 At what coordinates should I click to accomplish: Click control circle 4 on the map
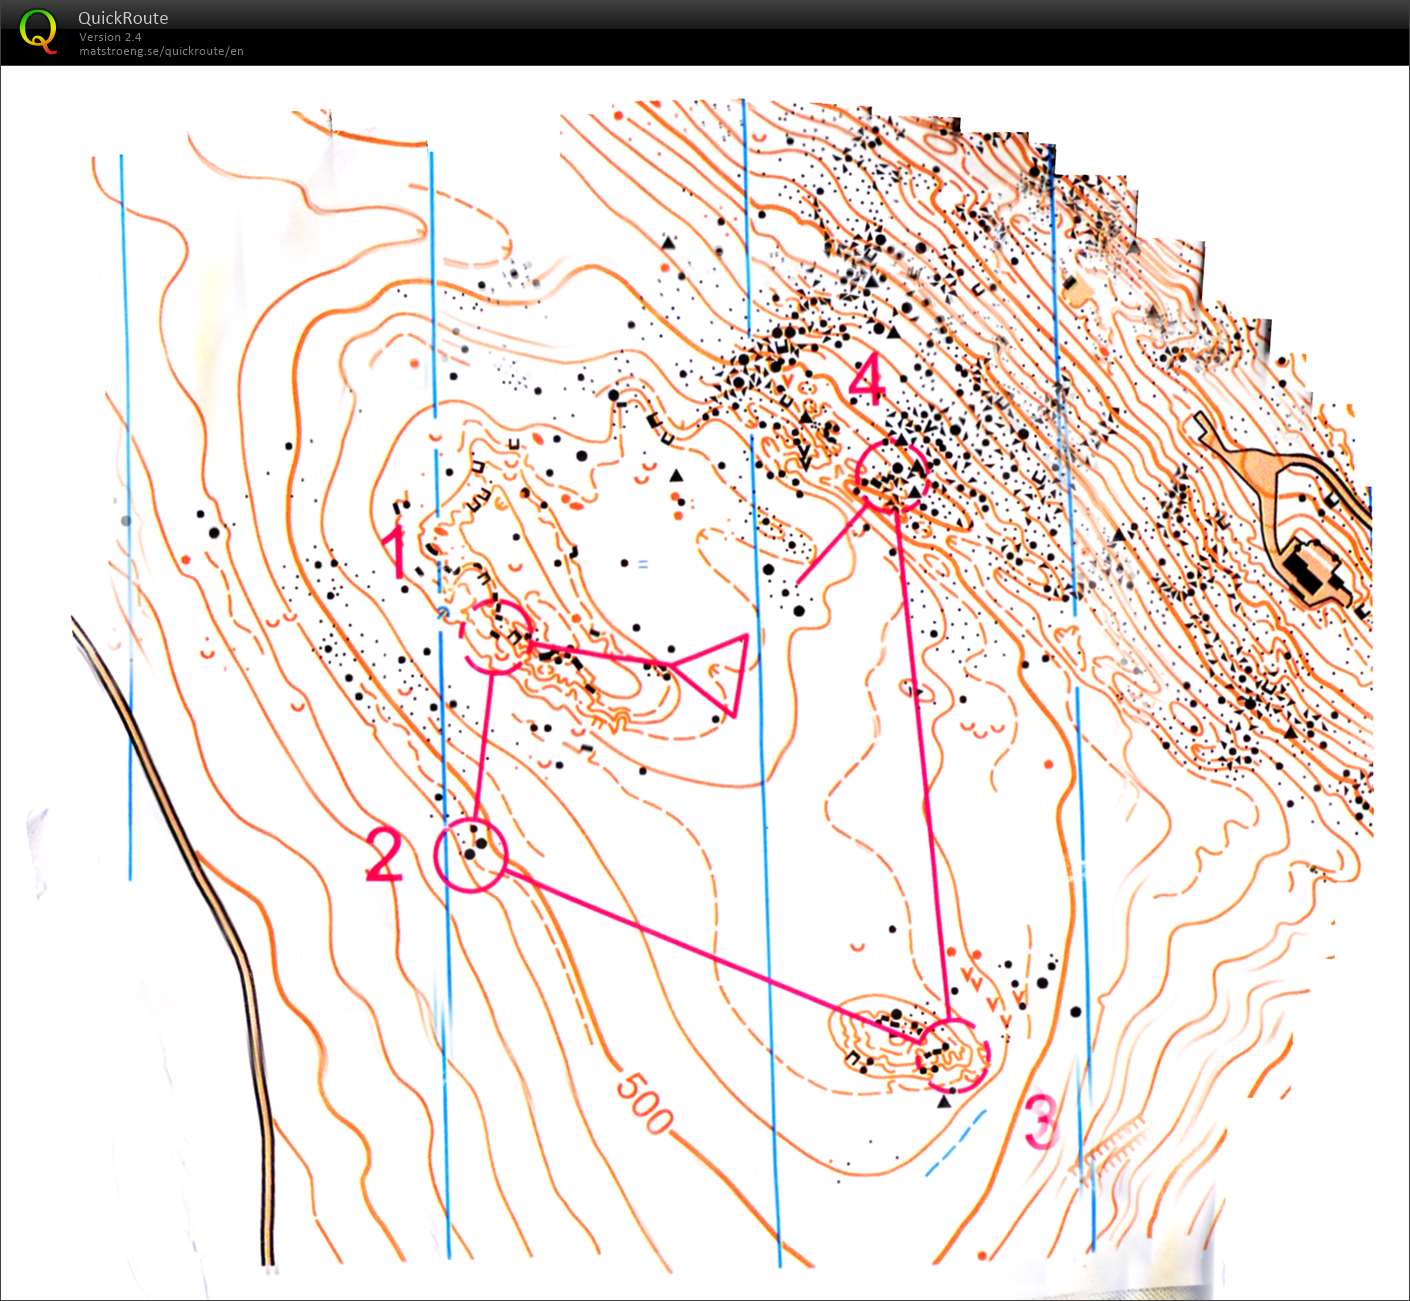(x=894, y=475)
